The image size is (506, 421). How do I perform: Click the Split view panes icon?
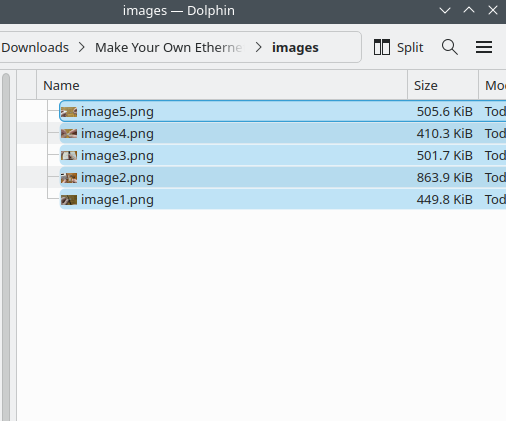382,47
